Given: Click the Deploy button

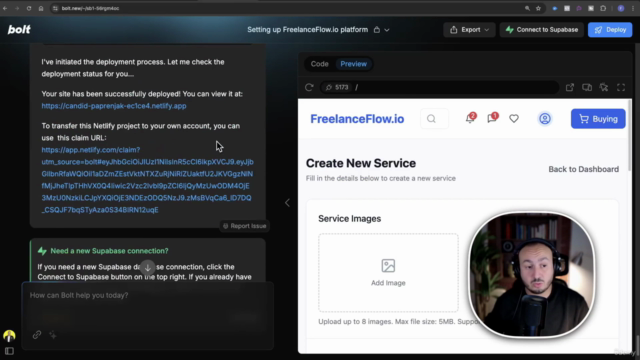Looking at the screenshot, I should [x=610, y=30].
